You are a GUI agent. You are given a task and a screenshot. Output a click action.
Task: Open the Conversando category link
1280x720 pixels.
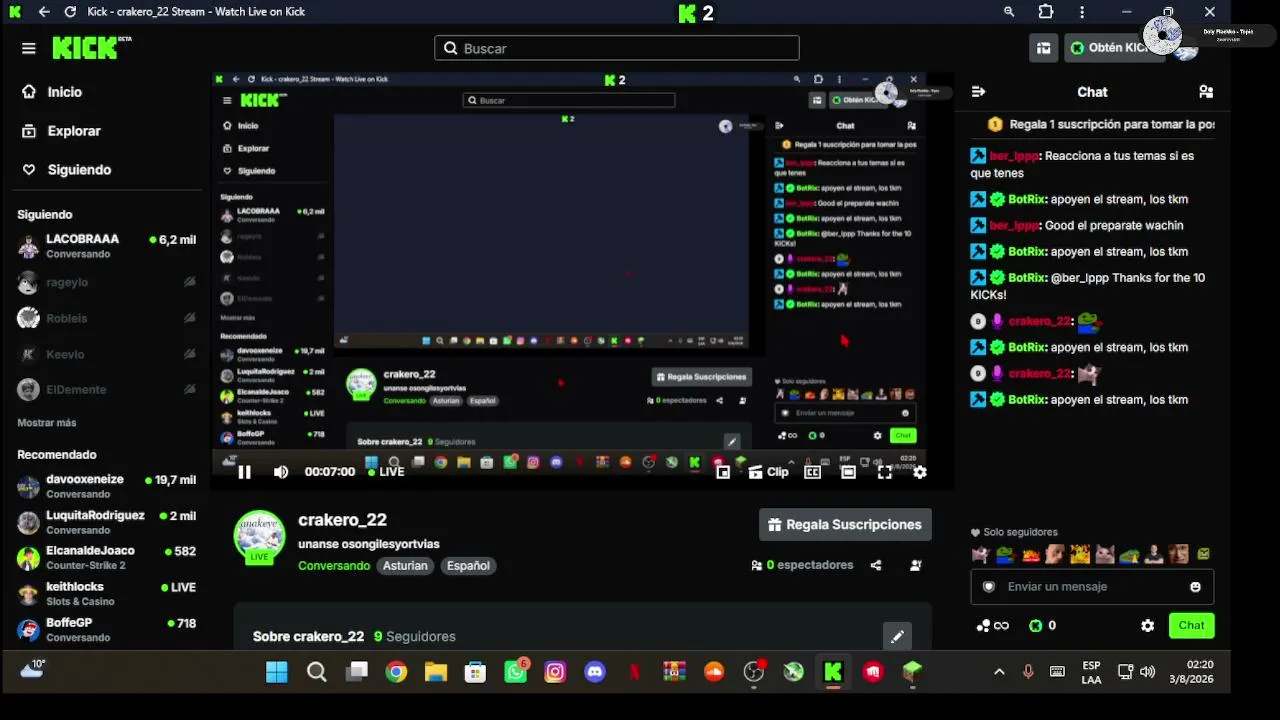[x=334, y=566]
